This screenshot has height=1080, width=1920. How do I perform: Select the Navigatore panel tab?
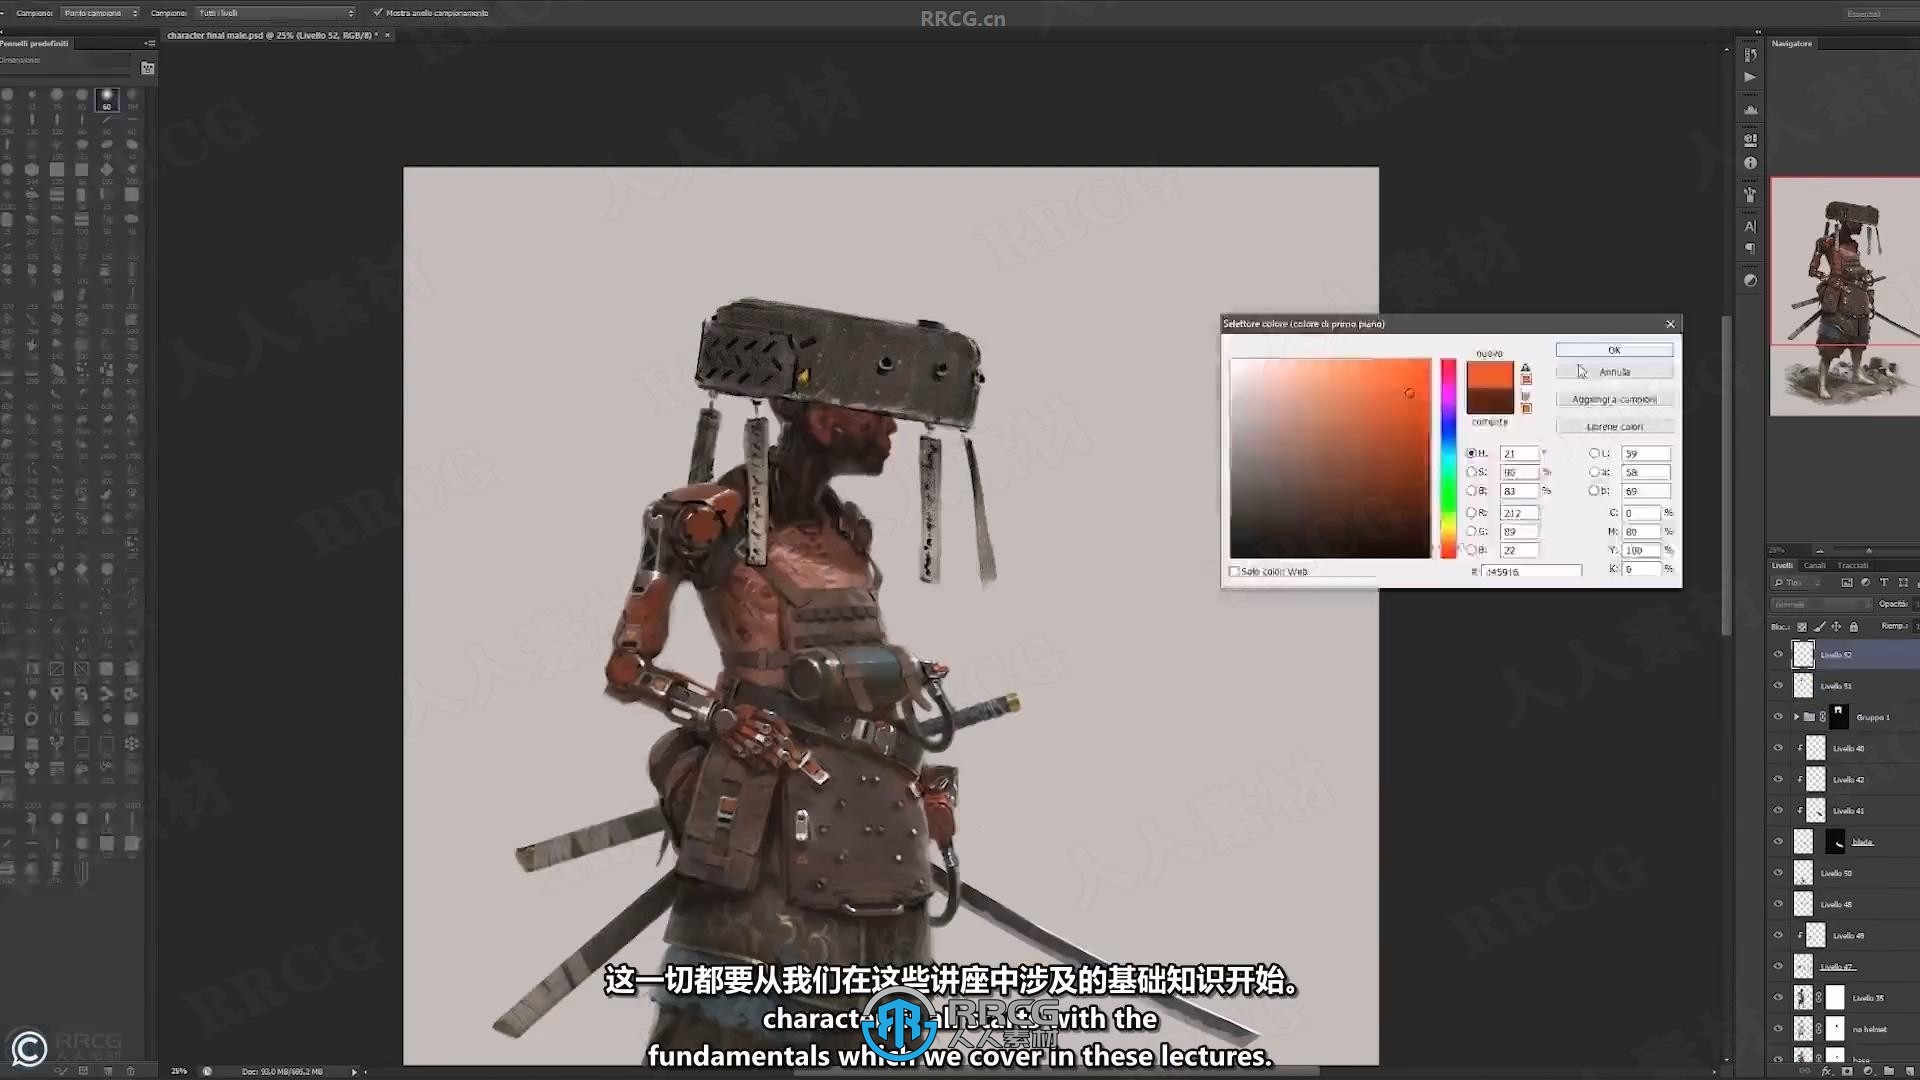pos(1792,44)
